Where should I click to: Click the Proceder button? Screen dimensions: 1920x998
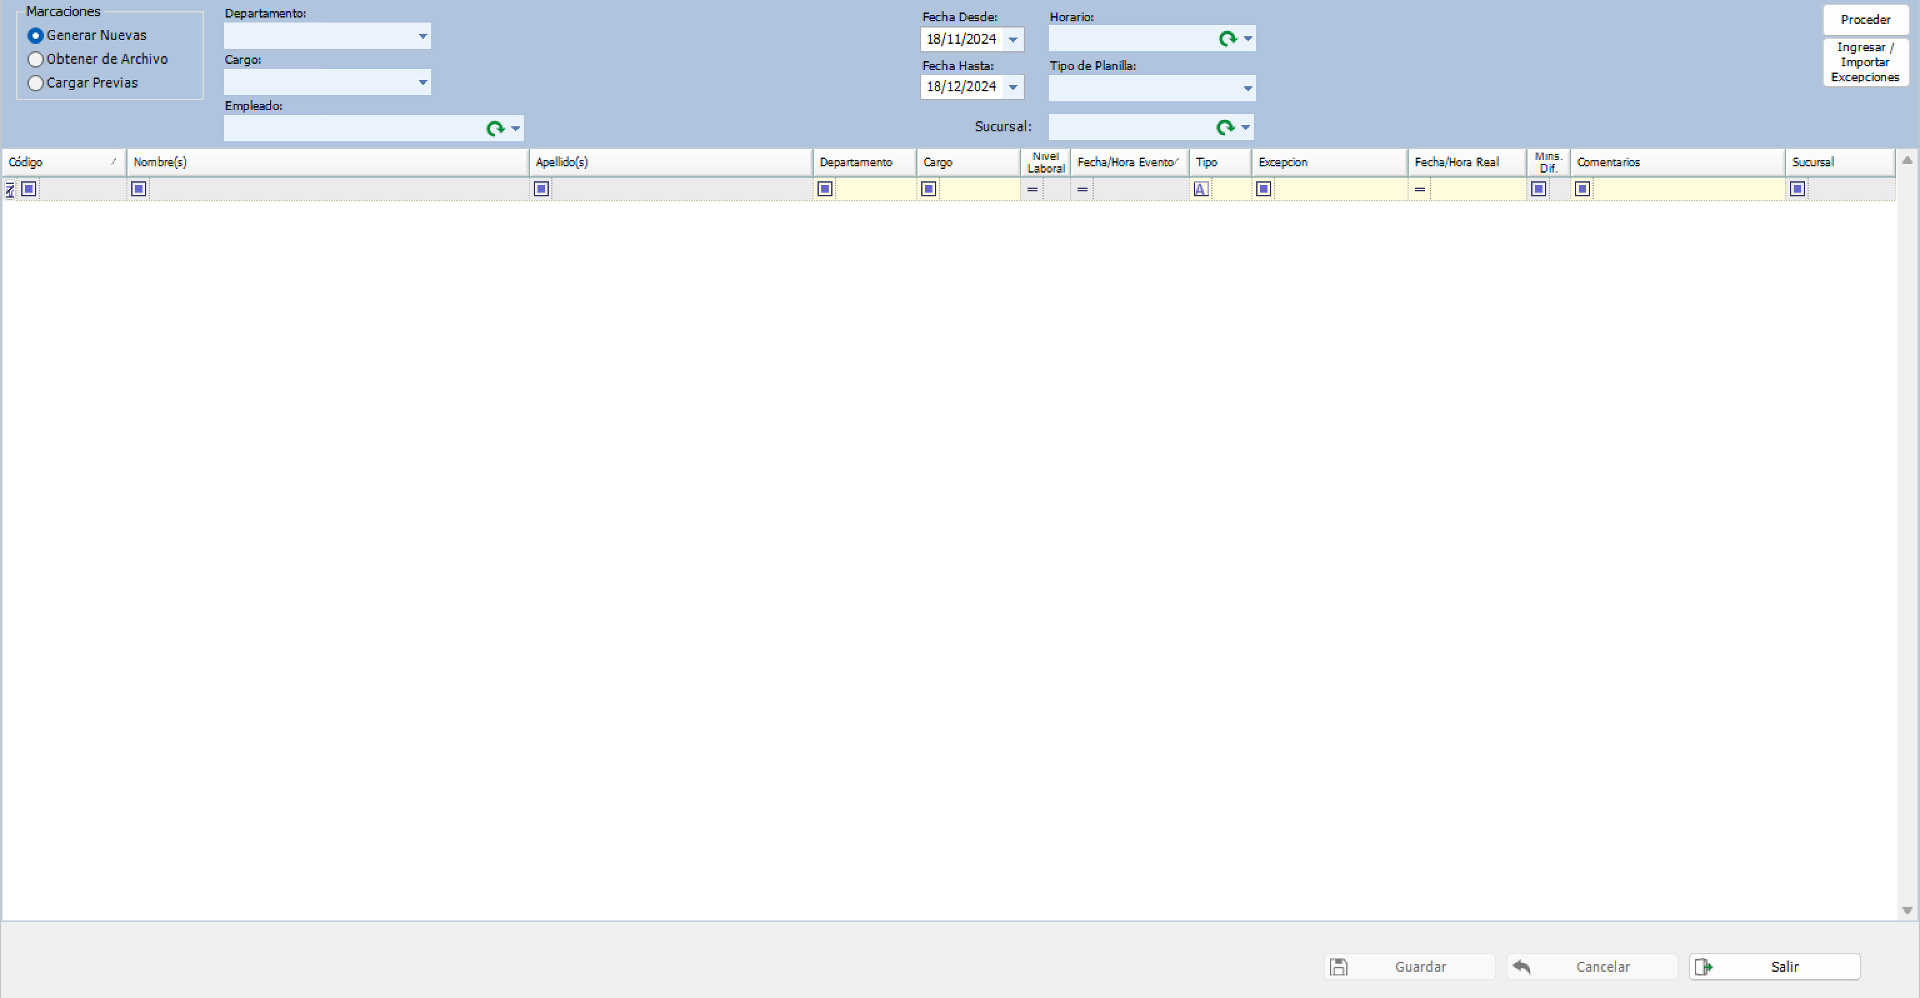click(1864, 19)
